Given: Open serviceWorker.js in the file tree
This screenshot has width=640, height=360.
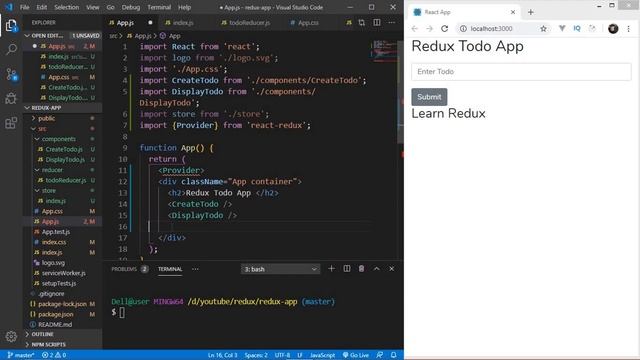Looking at the screenshot, I should coord(64,273).
